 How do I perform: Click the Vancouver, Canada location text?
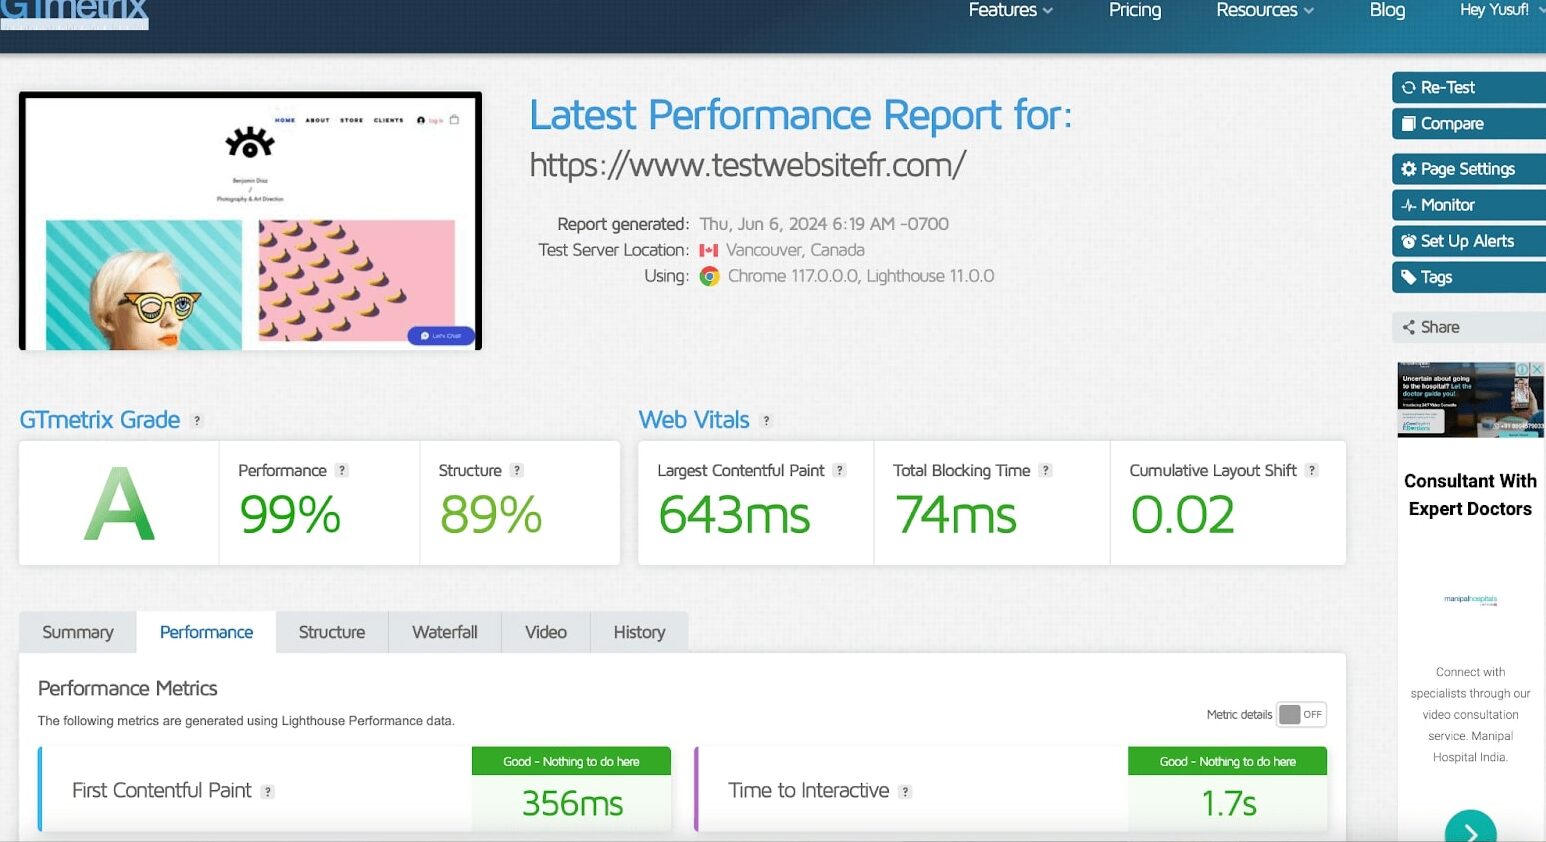click(x=795, y=250)
